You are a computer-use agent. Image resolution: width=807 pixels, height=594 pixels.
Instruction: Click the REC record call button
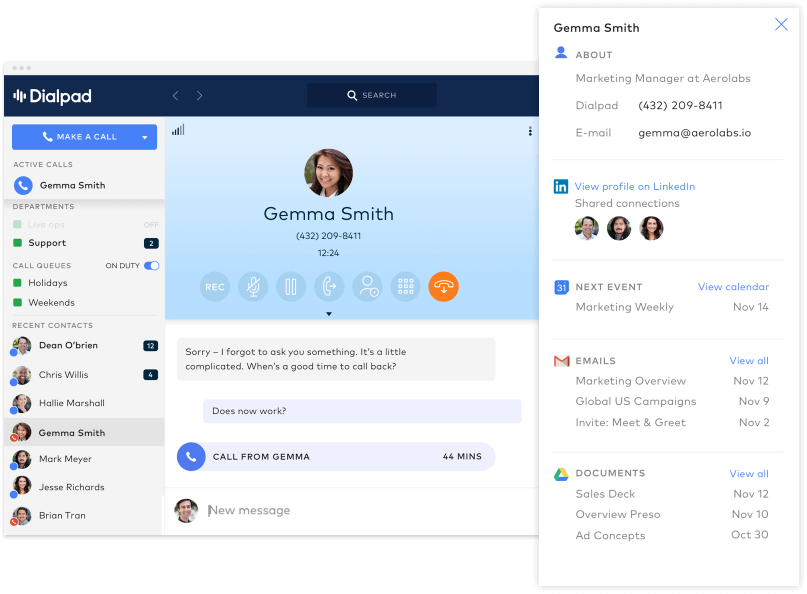[x=215, y=287]
